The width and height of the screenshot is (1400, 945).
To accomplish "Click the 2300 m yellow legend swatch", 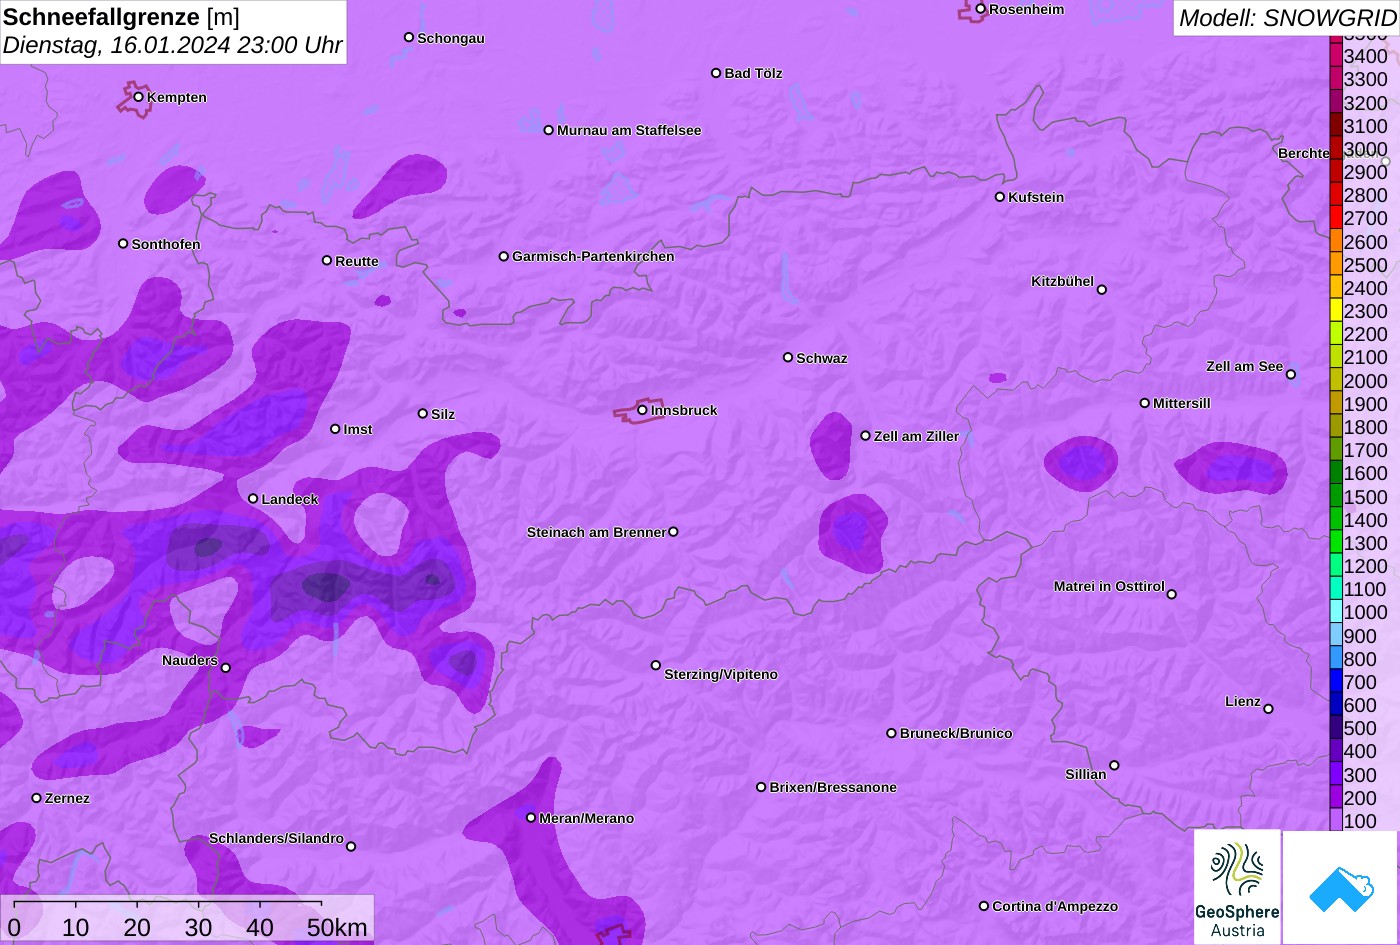I will 1336,310.
